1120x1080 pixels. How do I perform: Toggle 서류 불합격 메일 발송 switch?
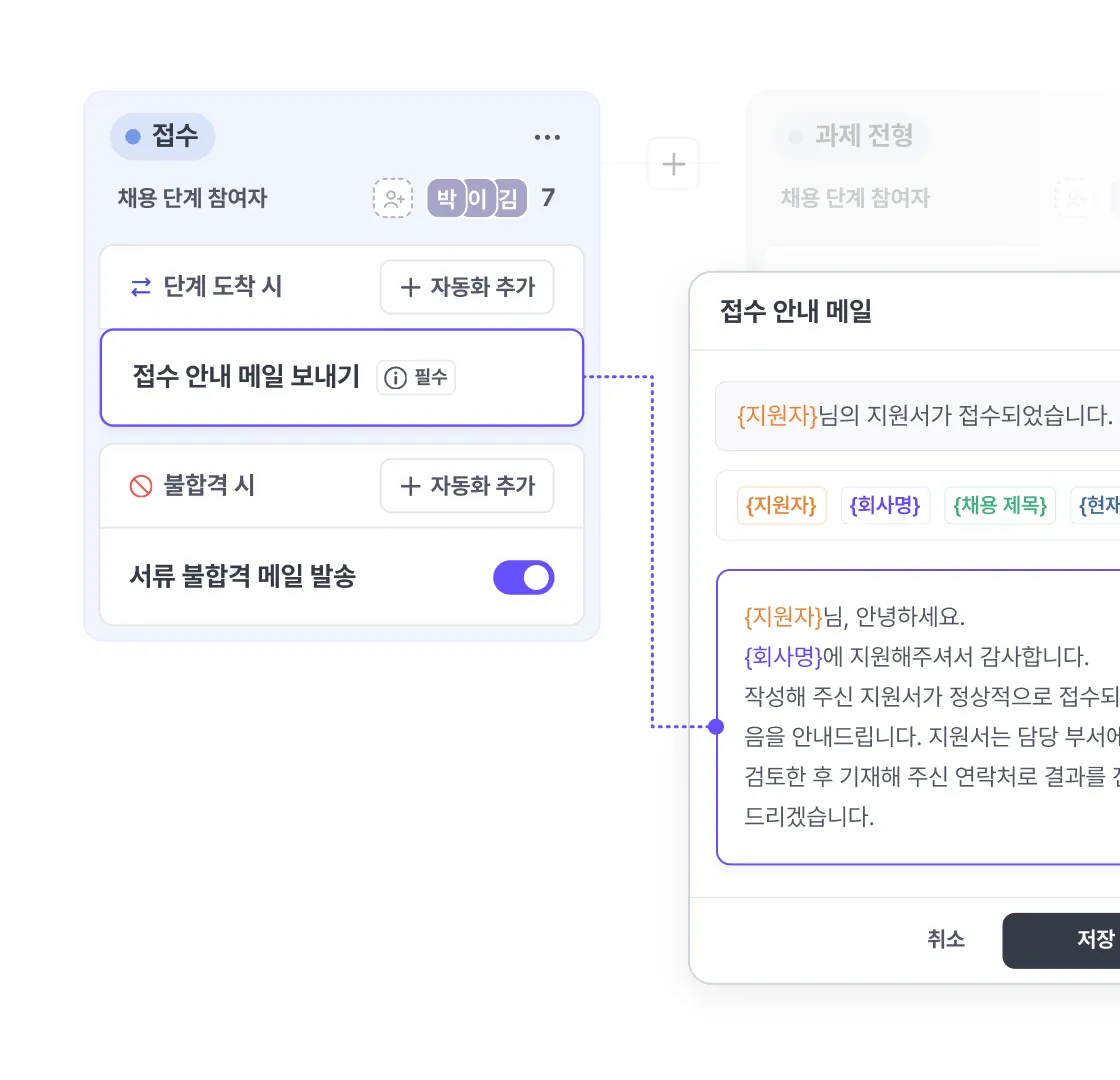(524, 577)
